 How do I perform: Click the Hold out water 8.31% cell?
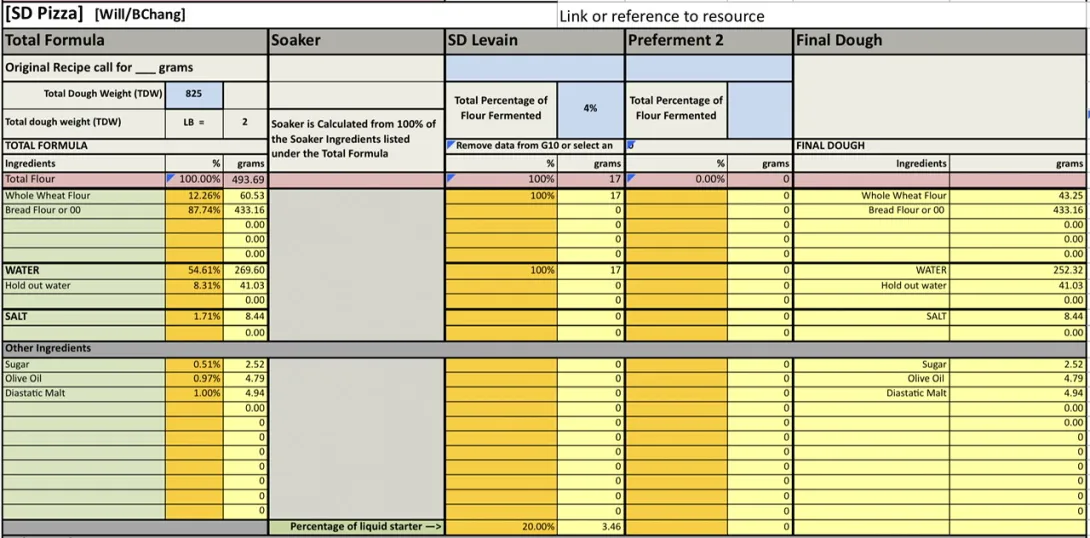194,285
